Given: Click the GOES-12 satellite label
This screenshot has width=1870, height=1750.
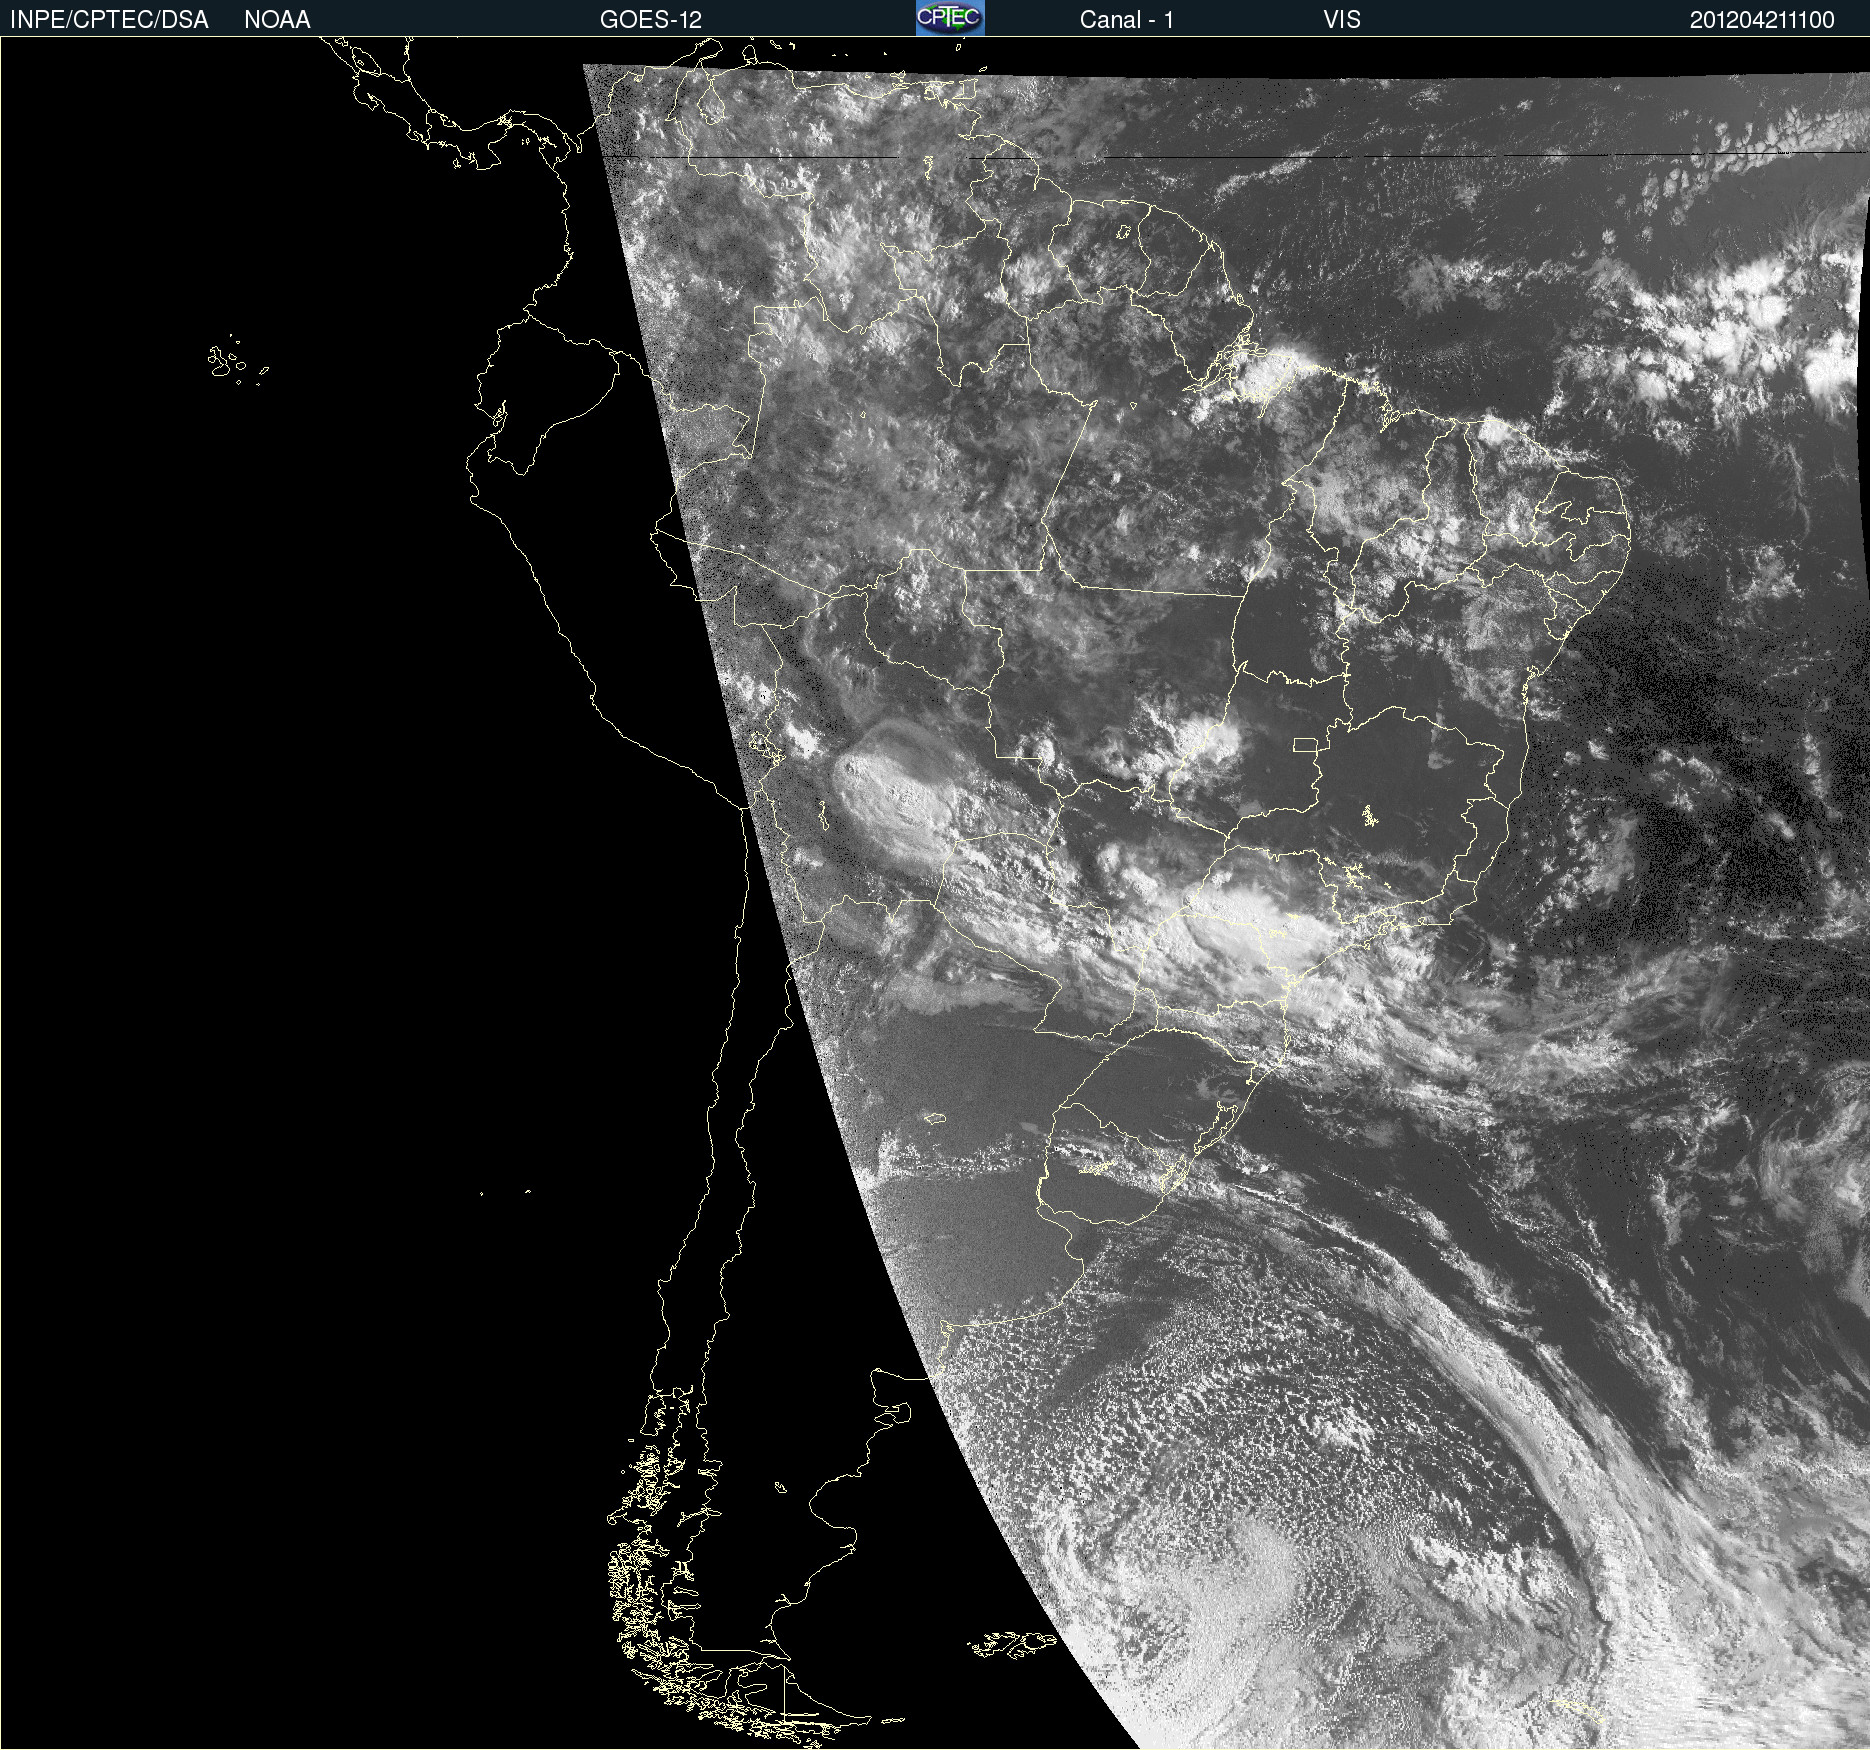Looking at the screenshot, I should tap(651, 20).
